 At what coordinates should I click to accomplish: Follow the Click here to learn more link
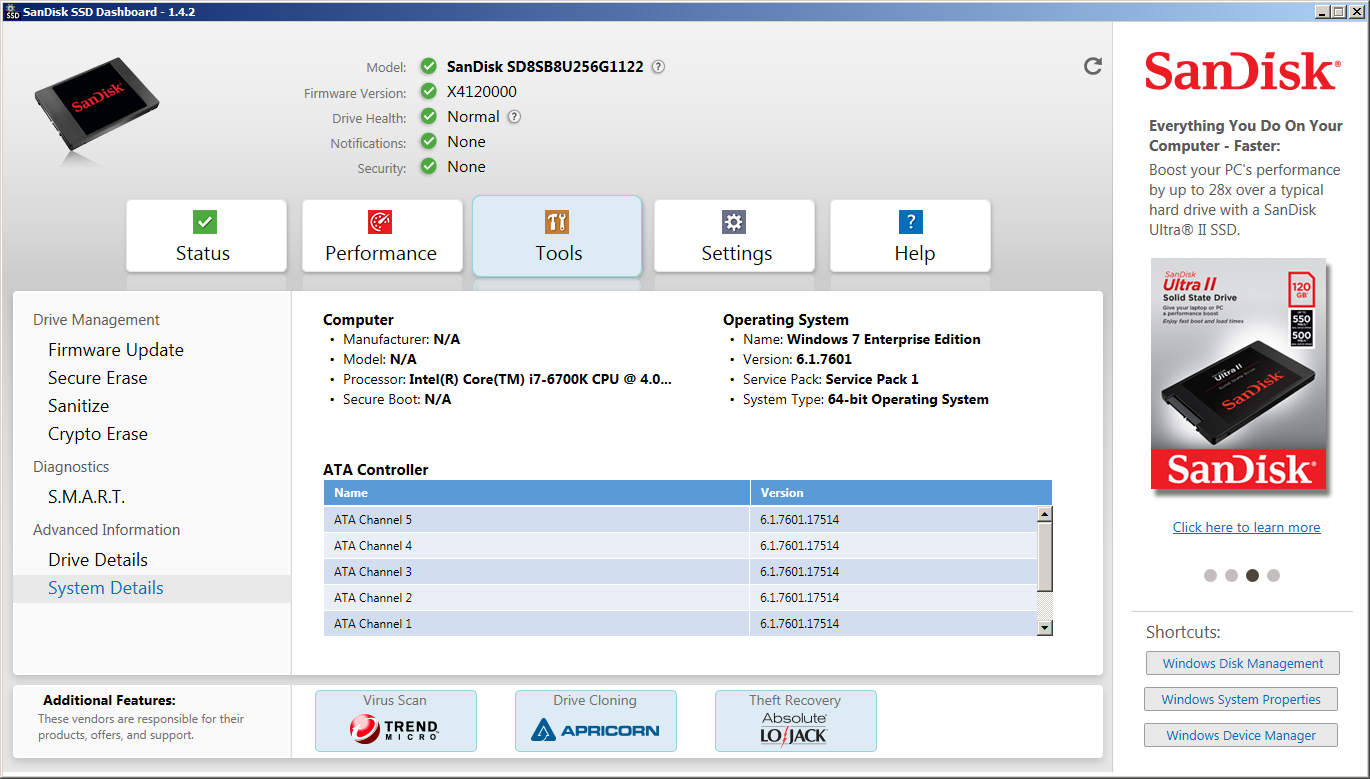pyautogui.click(x=1246, y=527)
